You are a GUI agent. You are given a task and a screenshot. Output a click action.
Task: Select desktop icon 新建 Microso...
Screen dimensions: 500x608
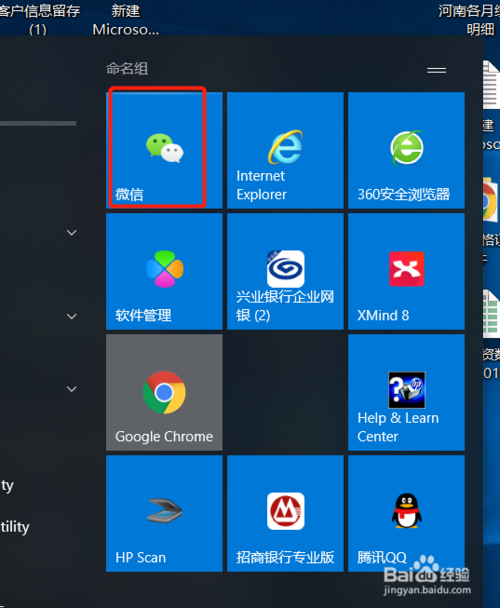pos(126,19)
